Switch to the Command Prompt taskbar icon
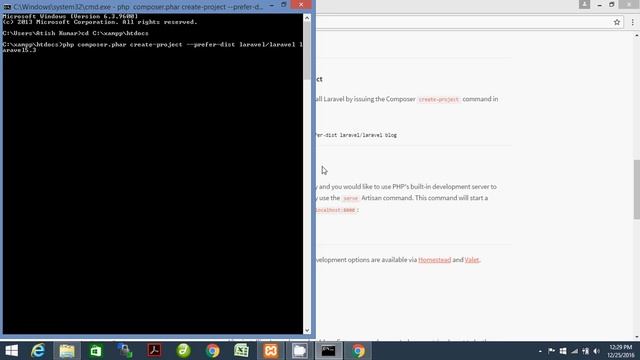Image resolution: width=640 pixels, height=360 pixels. (x=329, y=351)
